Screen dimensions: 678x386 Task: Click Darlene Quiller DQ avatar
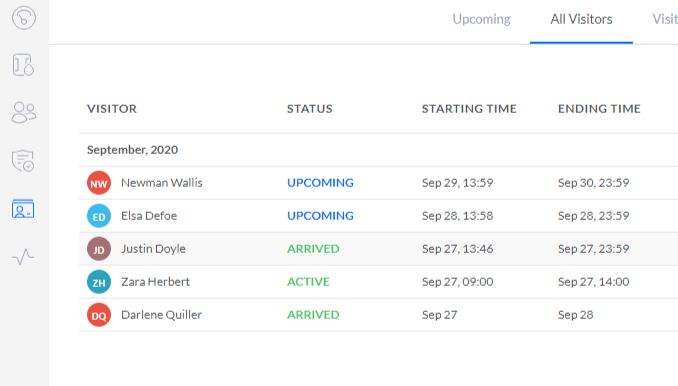pyautogui.click(x=99, y=315)
